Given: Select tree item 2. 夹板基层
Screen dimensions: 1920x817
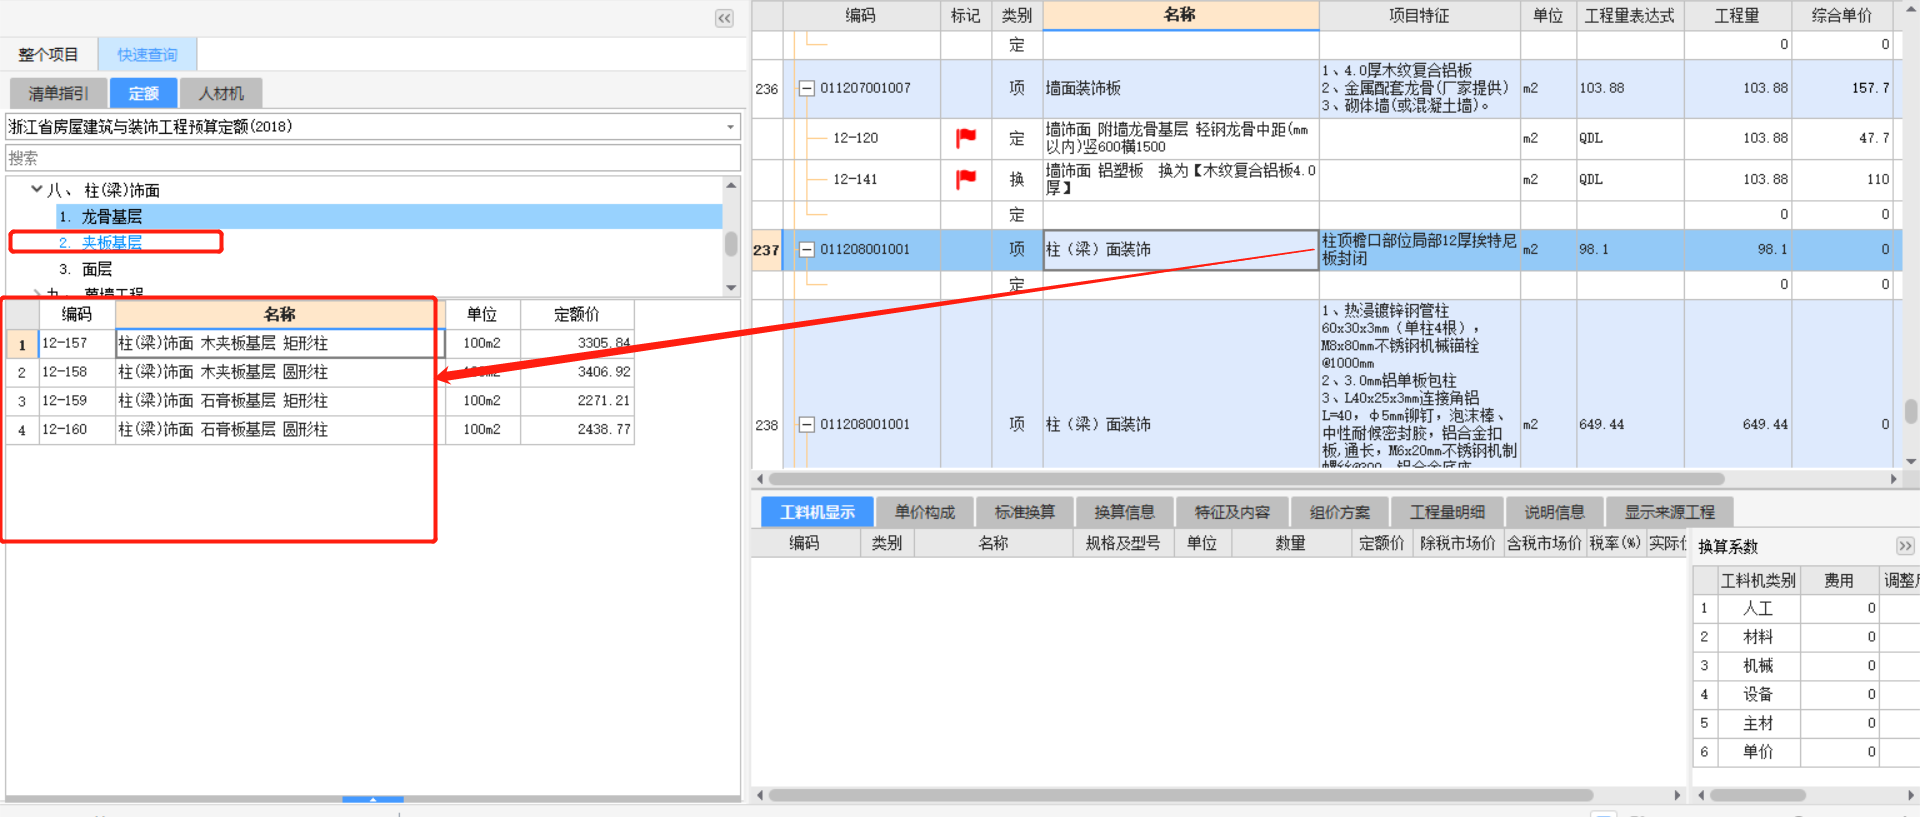Looking at the screenshot, I should (x=100, y=242).
